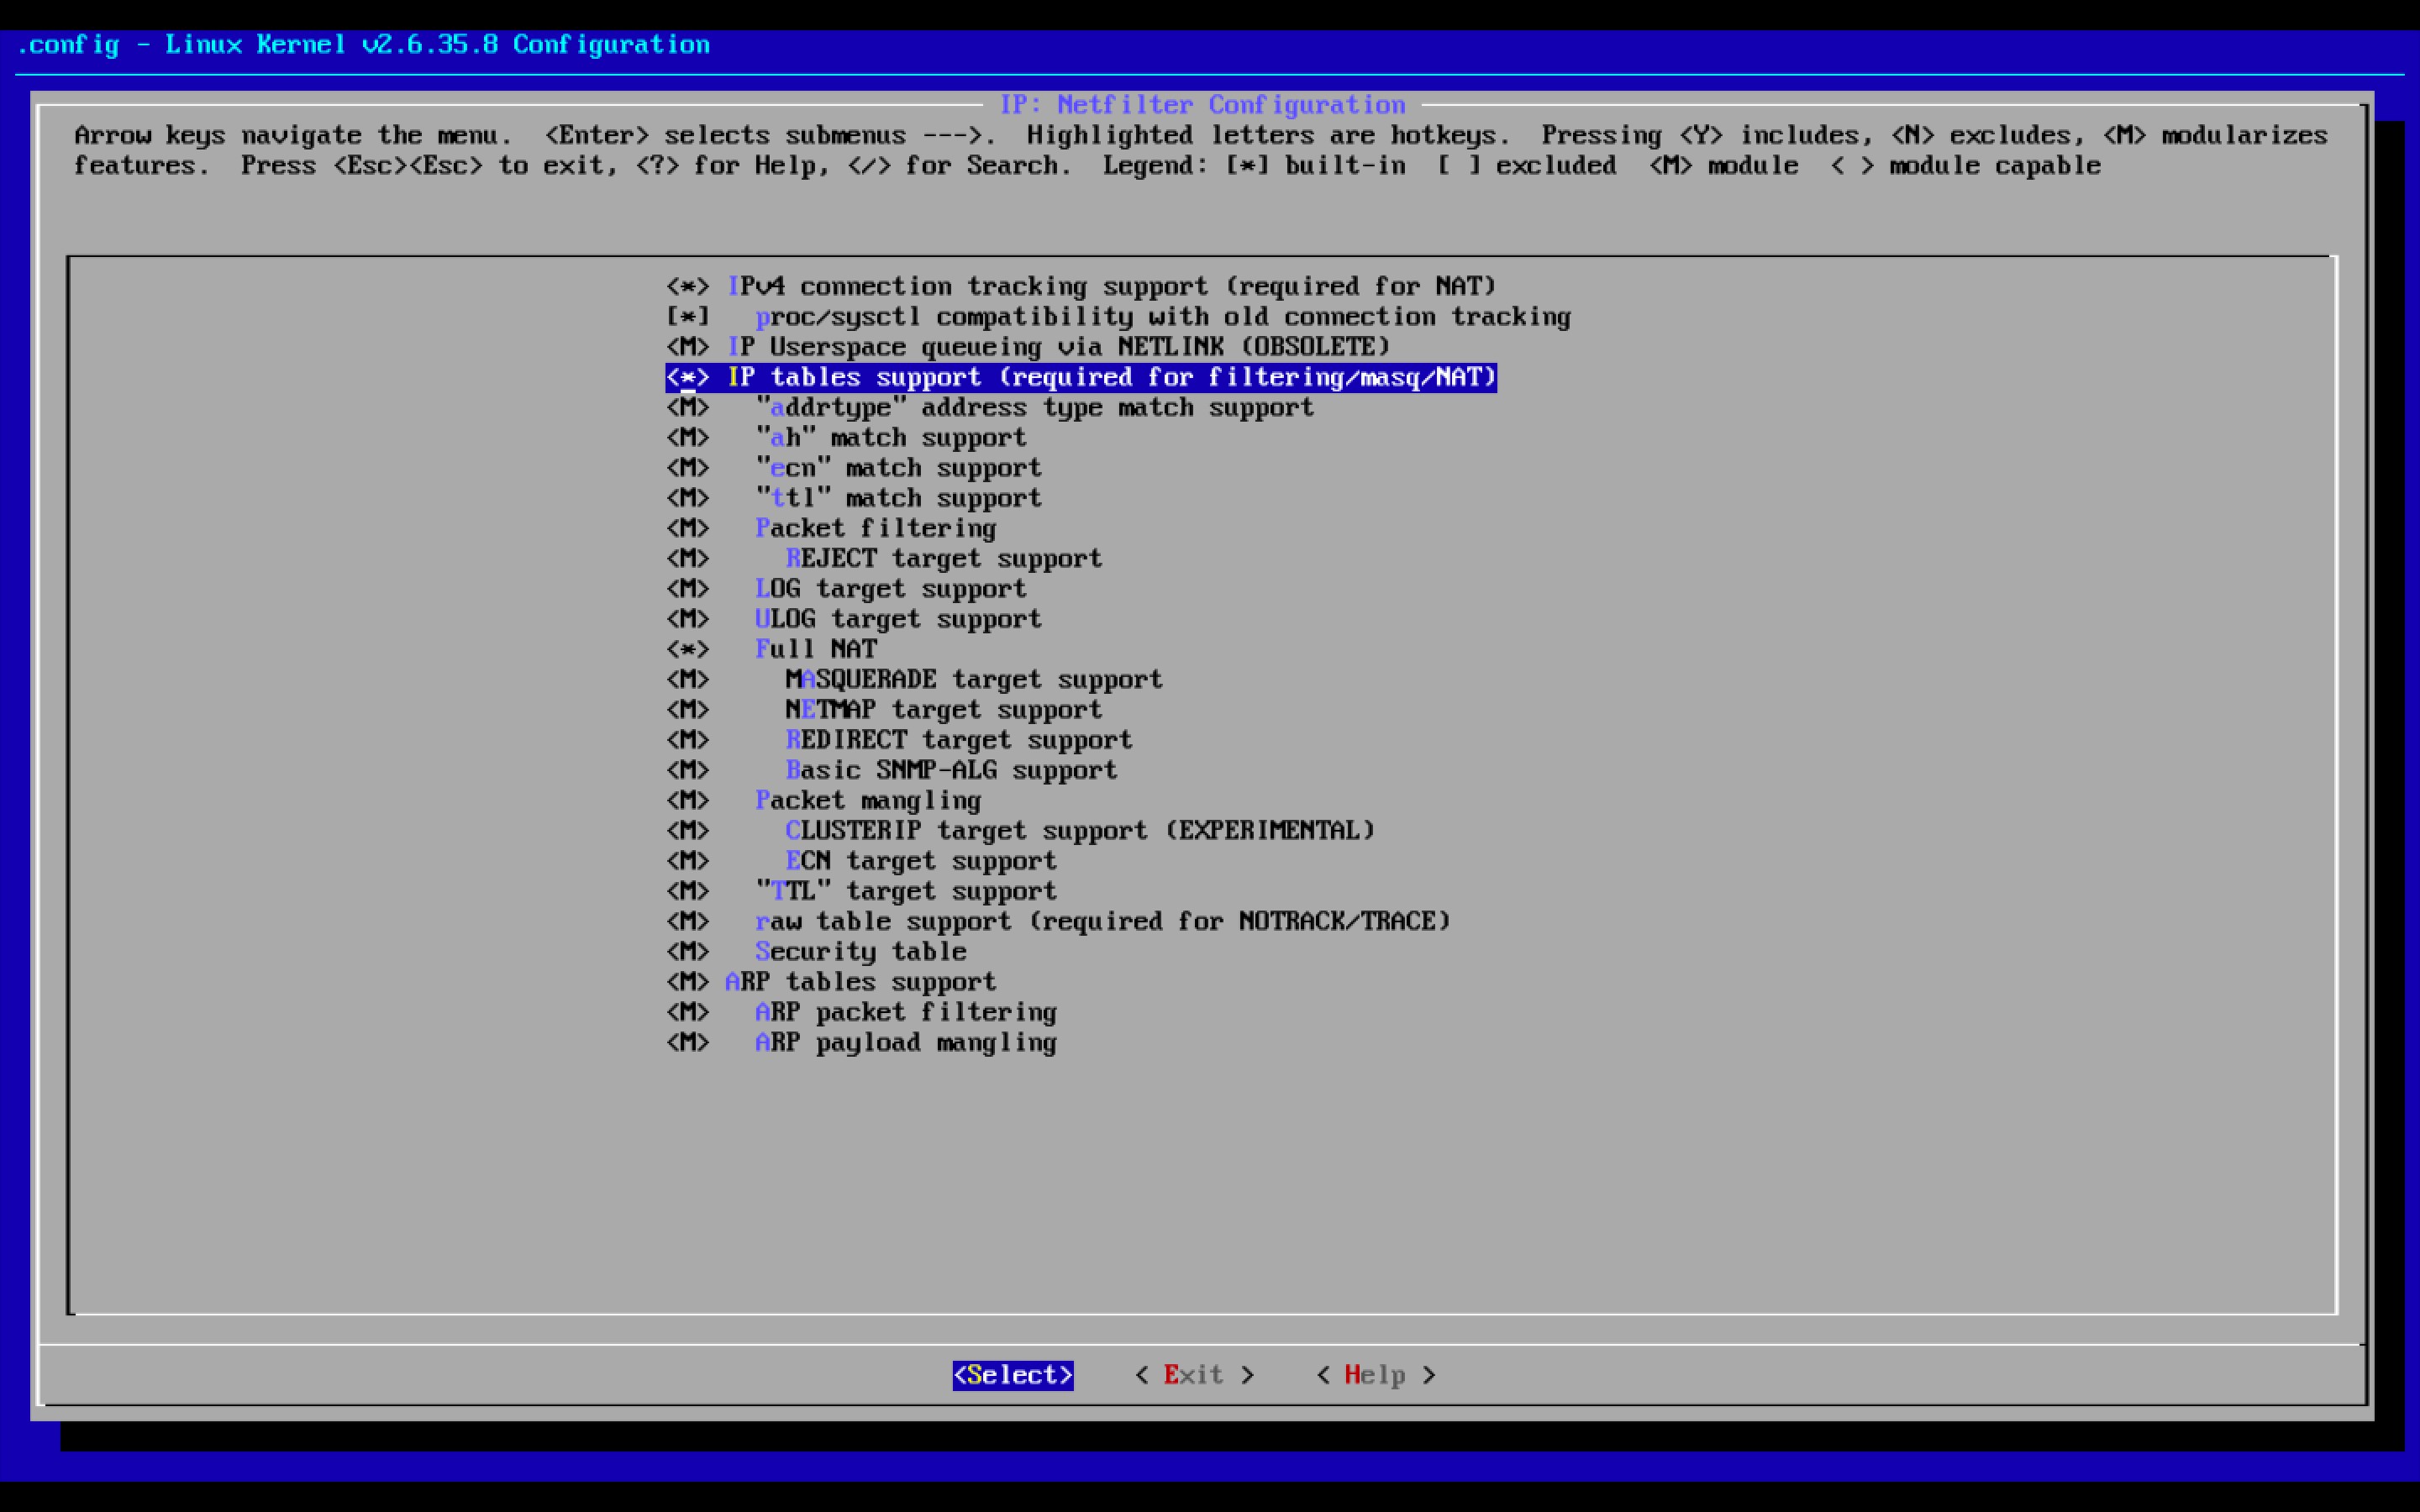Select IP Userspace queueing via NETLINK entry
The image size is (2420, 1512).
point(1058,347)
